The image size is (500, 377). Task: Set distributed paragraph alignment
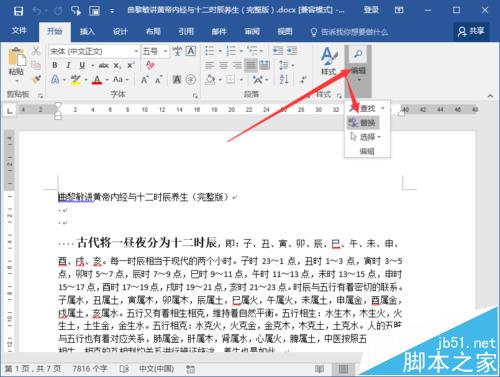click(x=265, y=65)
